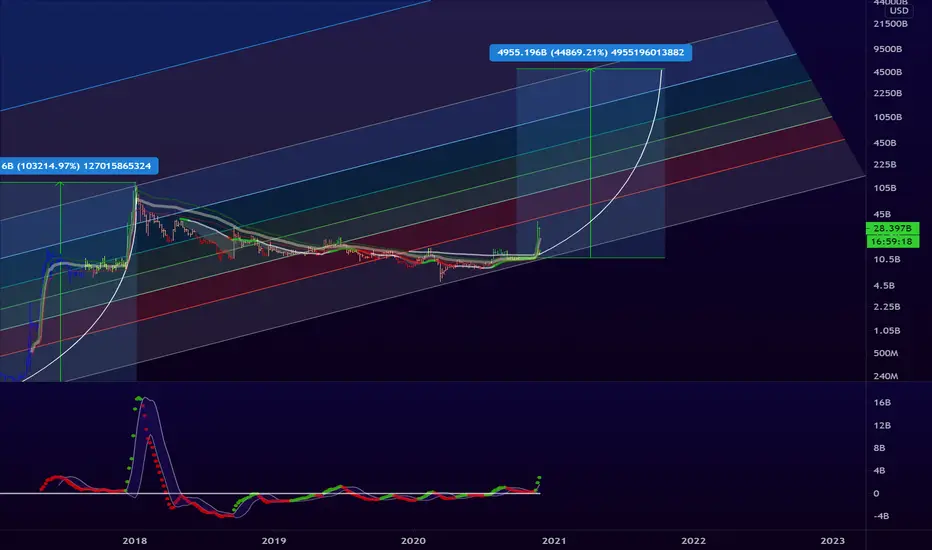
Task: Click the 21500B price axis label
Action: click(890, 24)
